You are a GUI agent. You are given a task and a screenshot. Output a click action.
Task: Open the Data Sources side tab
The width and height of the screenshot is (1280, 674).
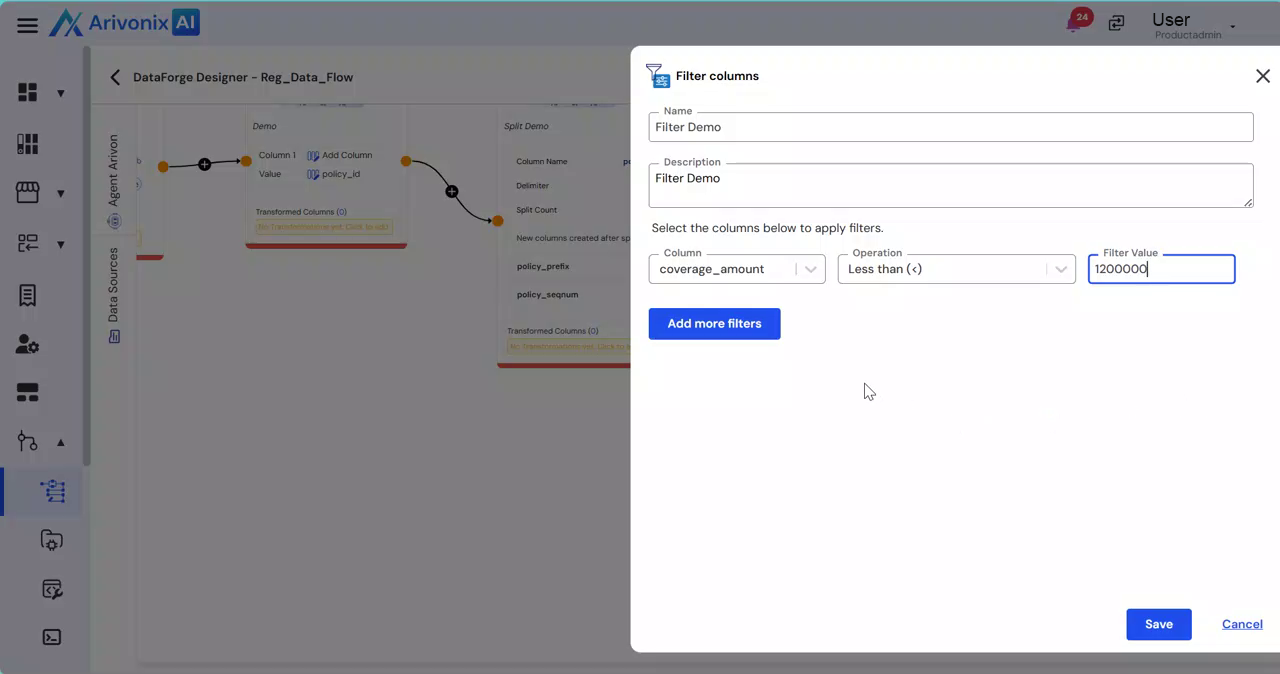click(x=113, y=286)
